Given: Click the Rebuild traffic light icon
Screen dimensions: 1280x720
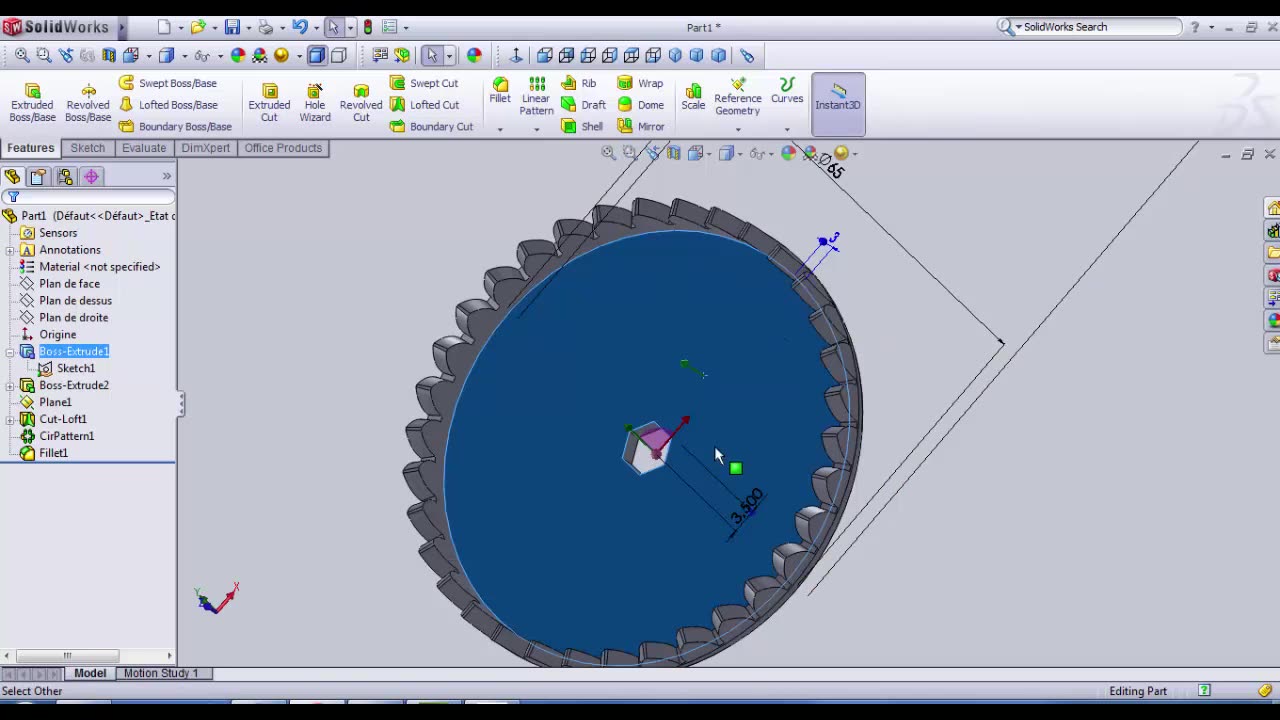Looking at the screenshot, I should 368,27.
